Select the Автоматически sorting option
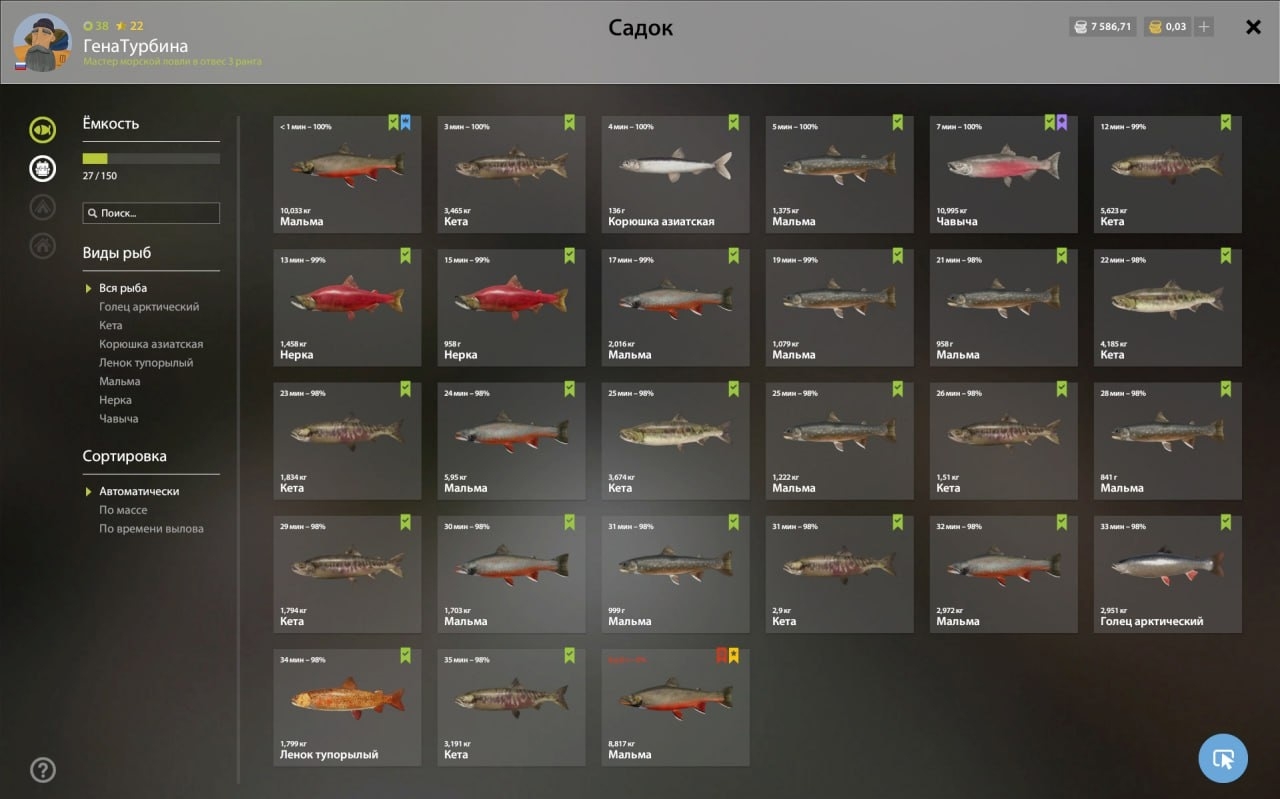Screen dimensions: 1280x799 (x=139, y=492)
